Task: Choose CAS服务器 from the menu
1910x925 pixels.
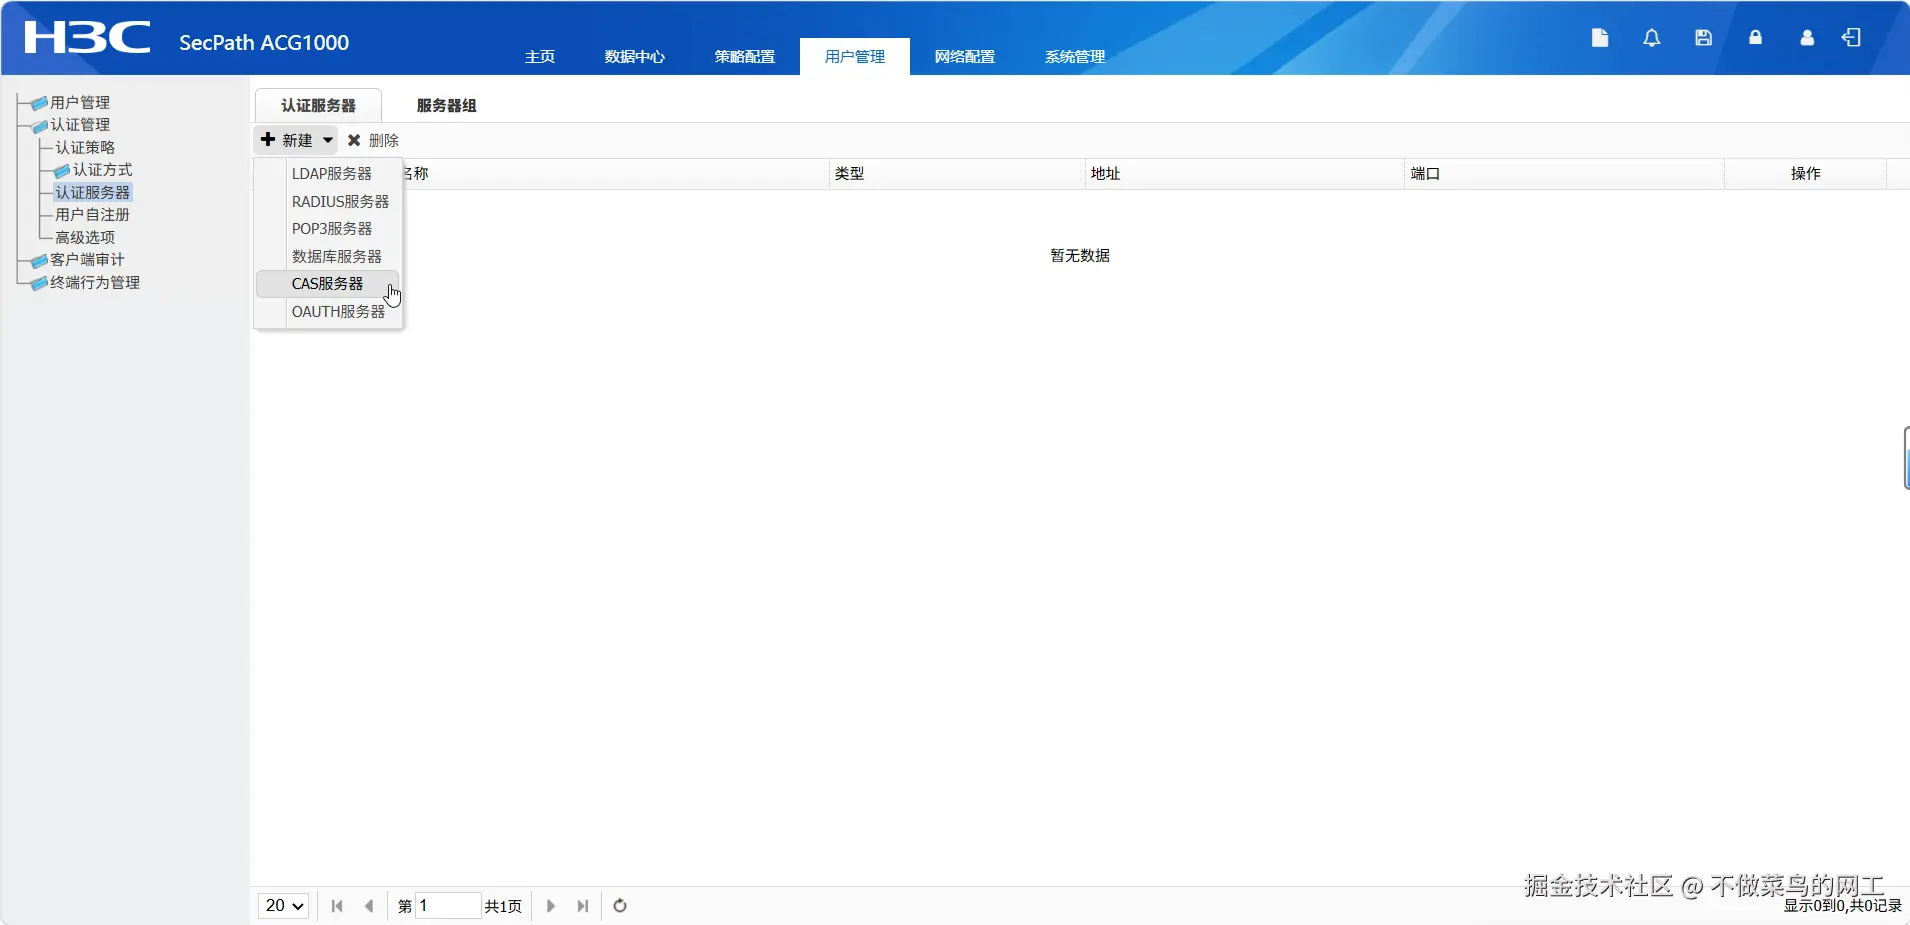Action: coord(328,284)
